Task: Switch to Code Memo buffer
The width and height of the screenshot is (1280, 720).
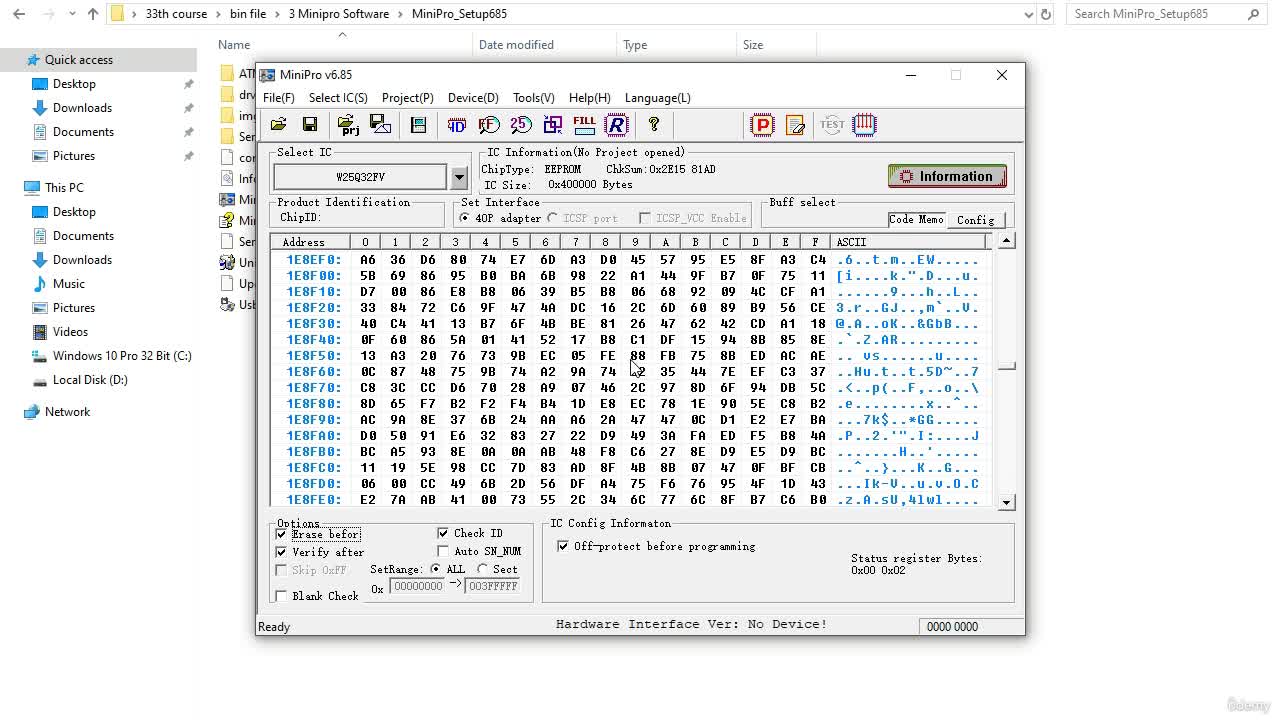Action: [916, 219]
